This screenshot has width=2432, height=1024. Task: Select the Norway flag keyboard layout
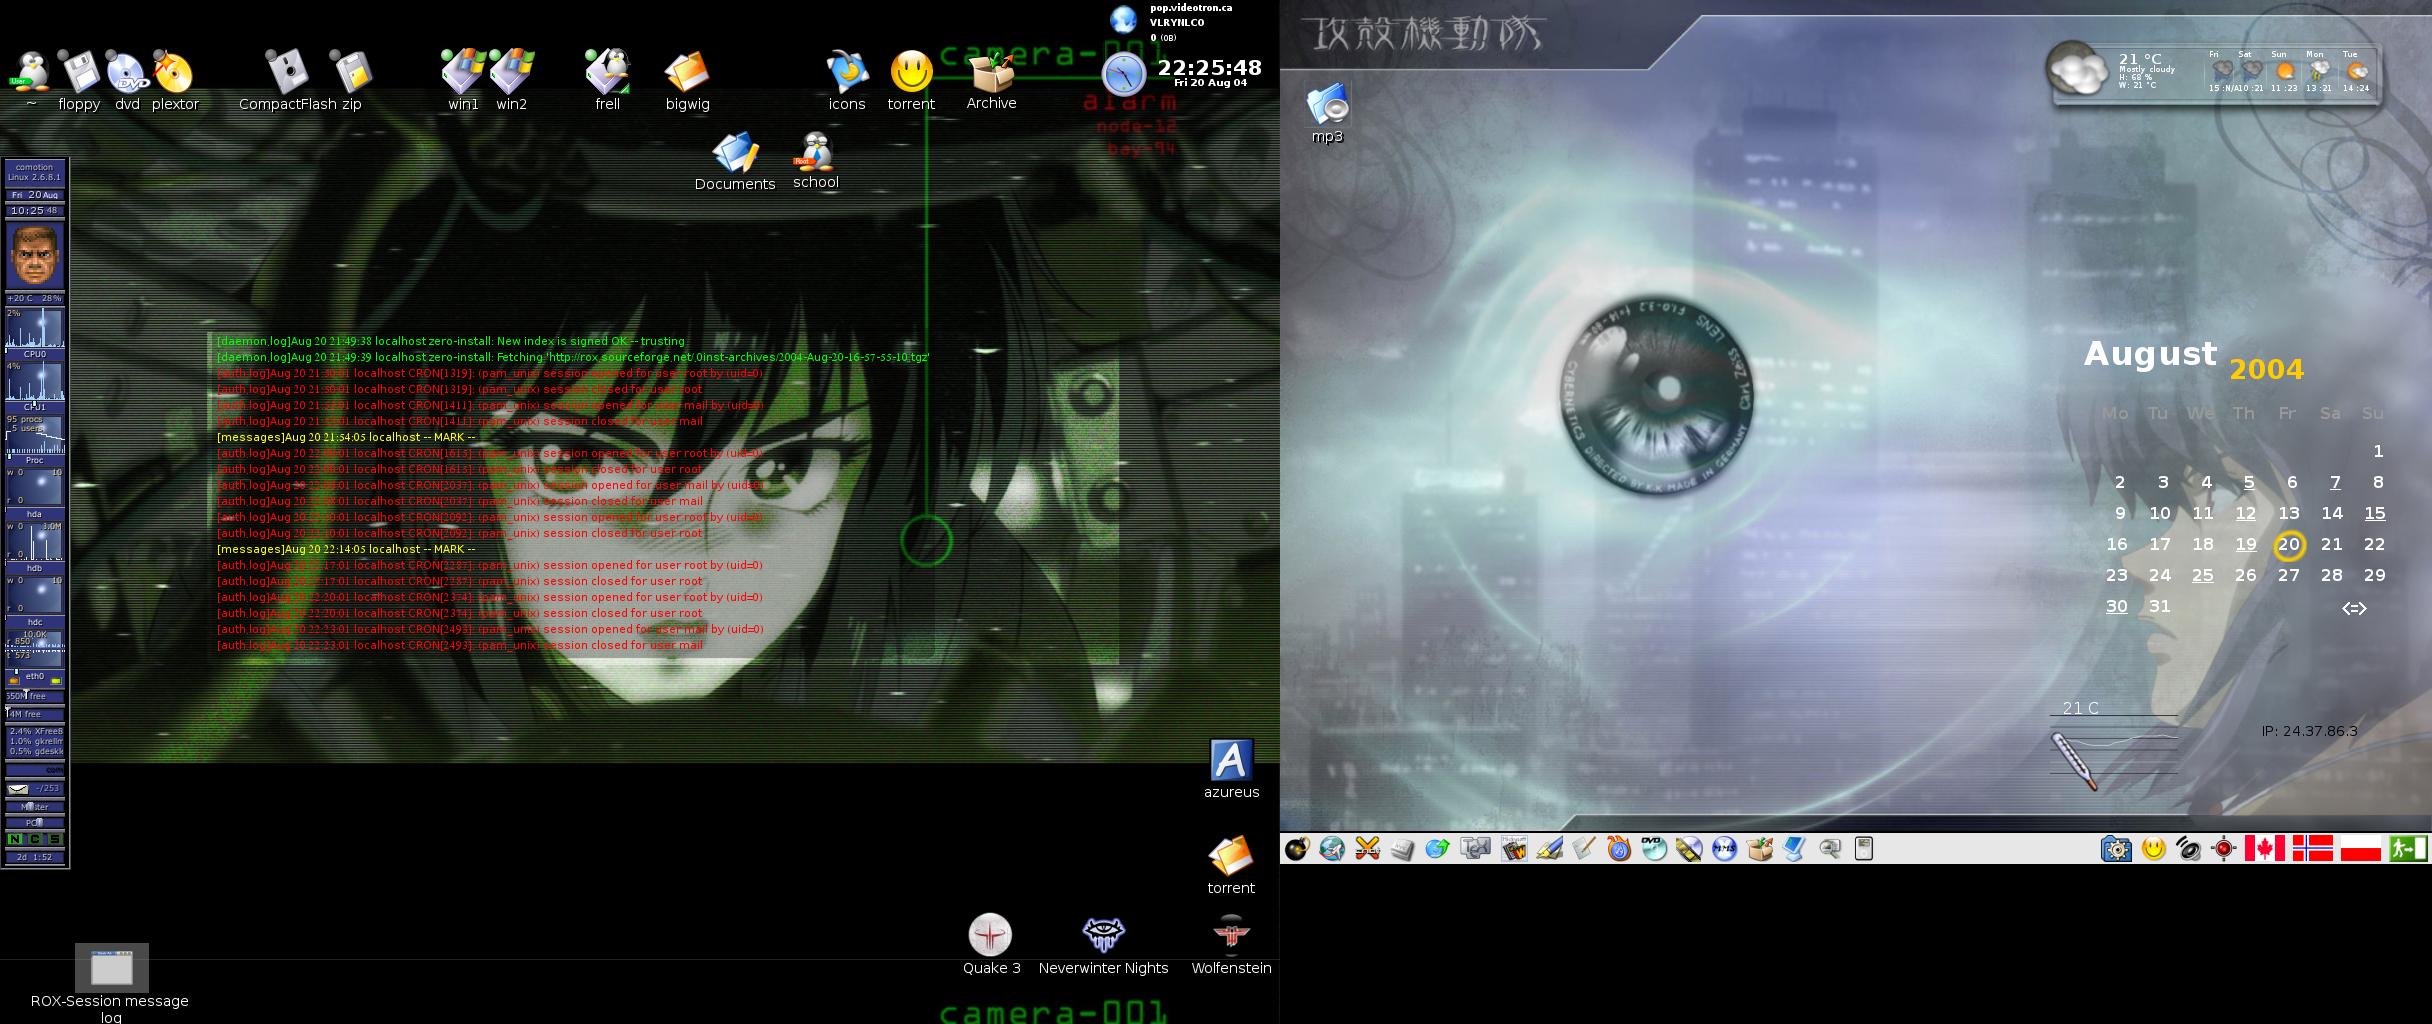pyautogui.click(x=2313, y=849)
